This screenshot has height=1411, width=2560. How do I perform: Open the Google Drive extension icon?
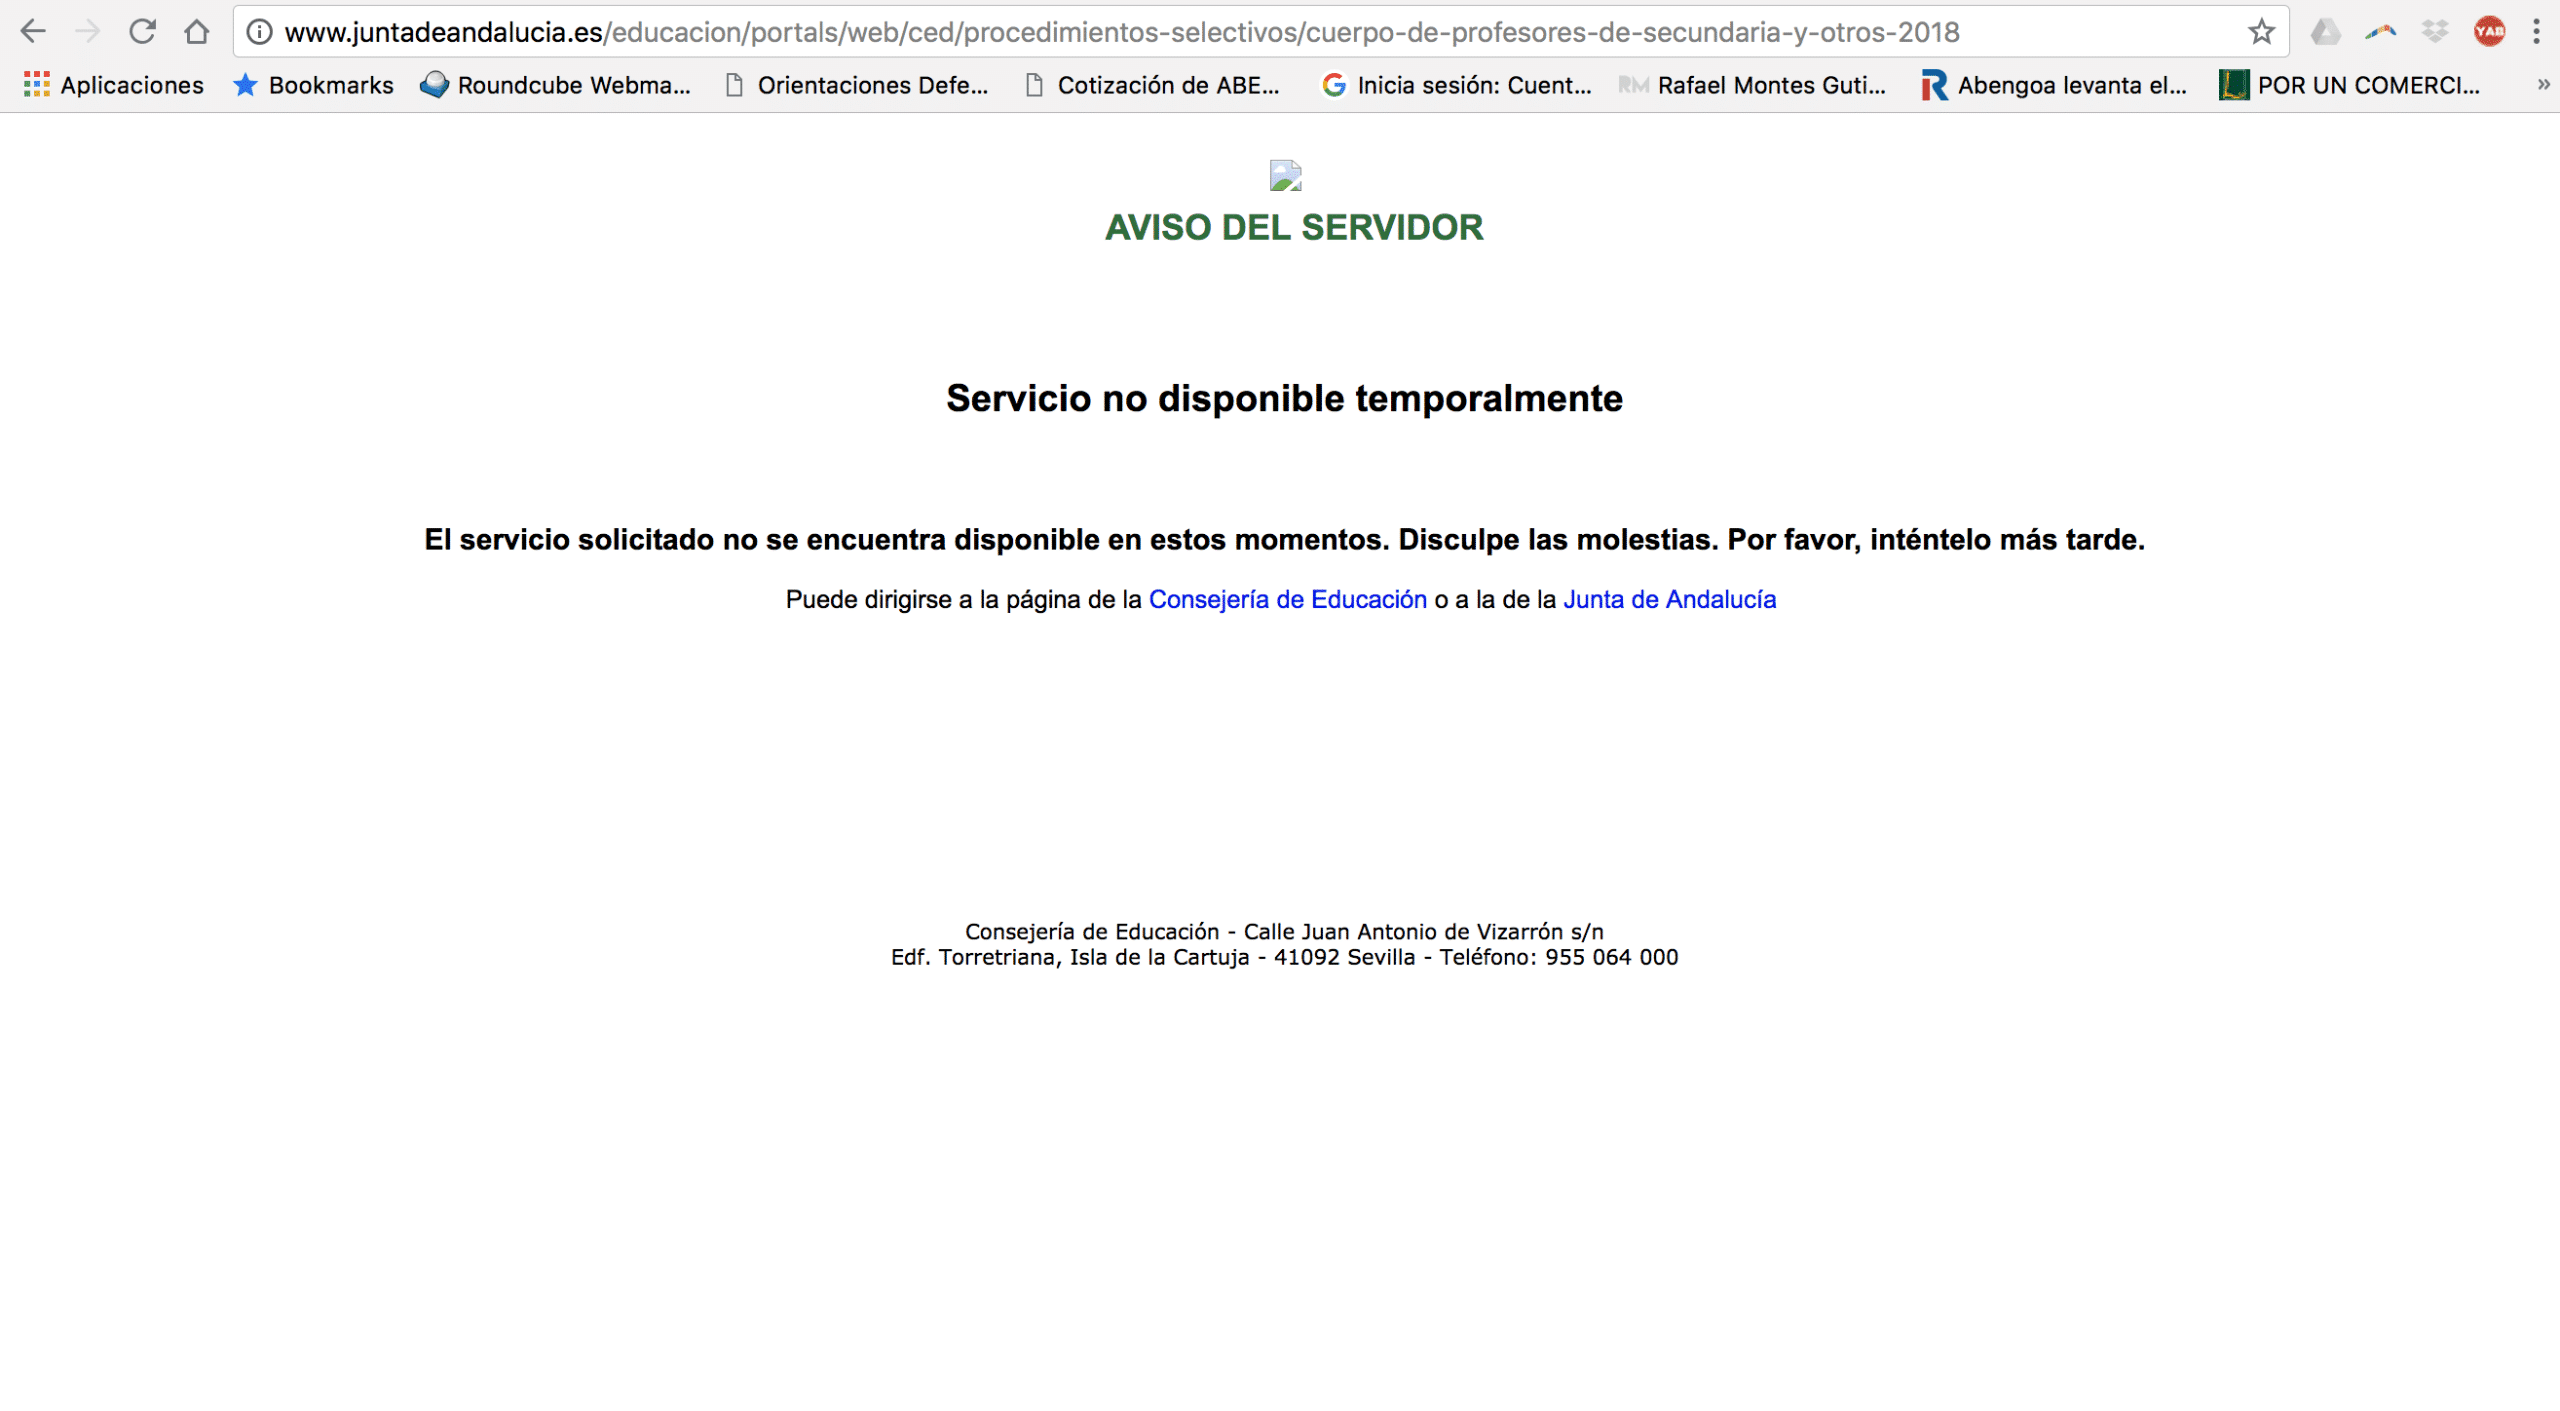click(x=2326, y=32)
